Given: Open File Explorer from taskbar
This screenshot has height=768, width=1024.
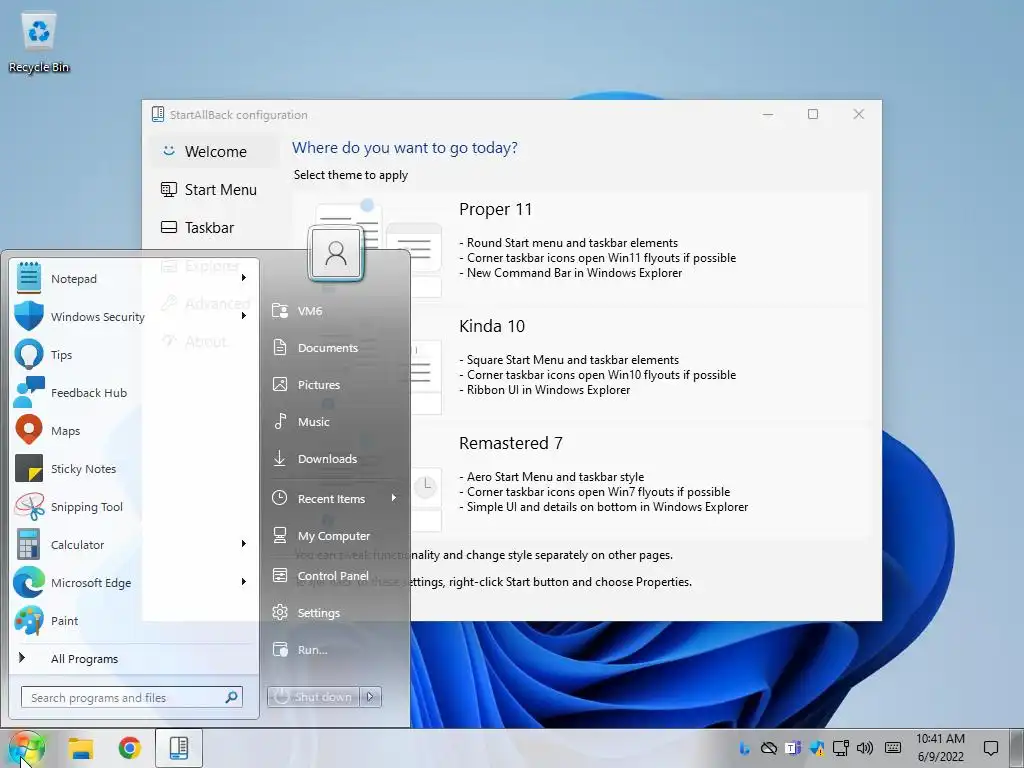Looking at the screenshot, I should click(81, 748).
